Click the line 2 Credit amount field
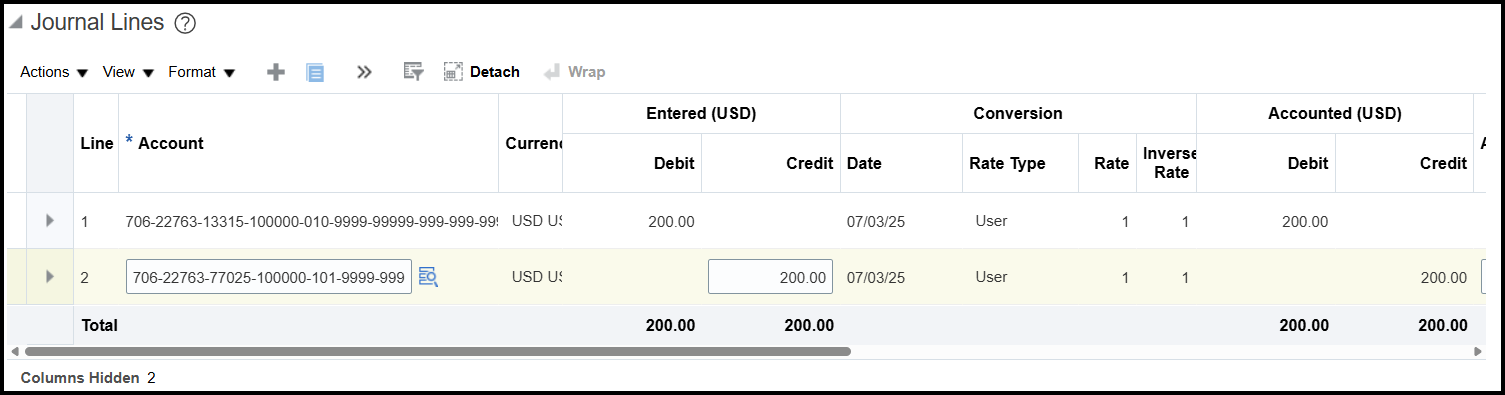The image size is (1505, 395). pos(770,277)
